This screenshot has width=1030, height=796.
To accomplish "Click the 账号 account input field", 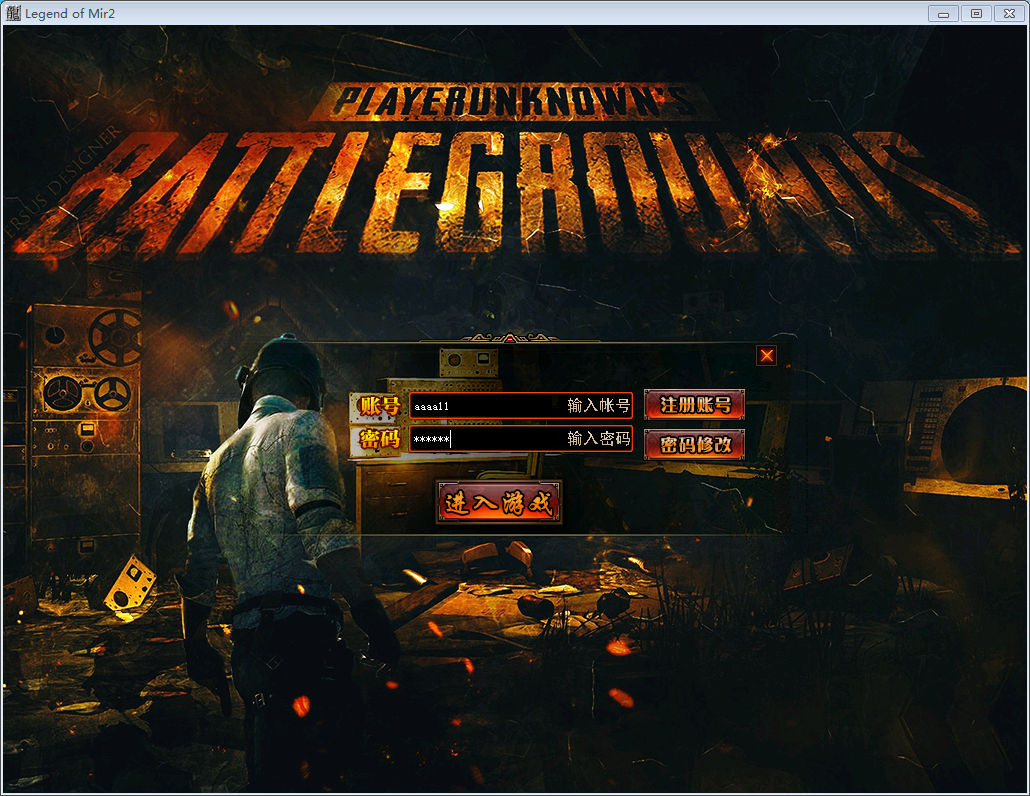I will coord(521,406).
